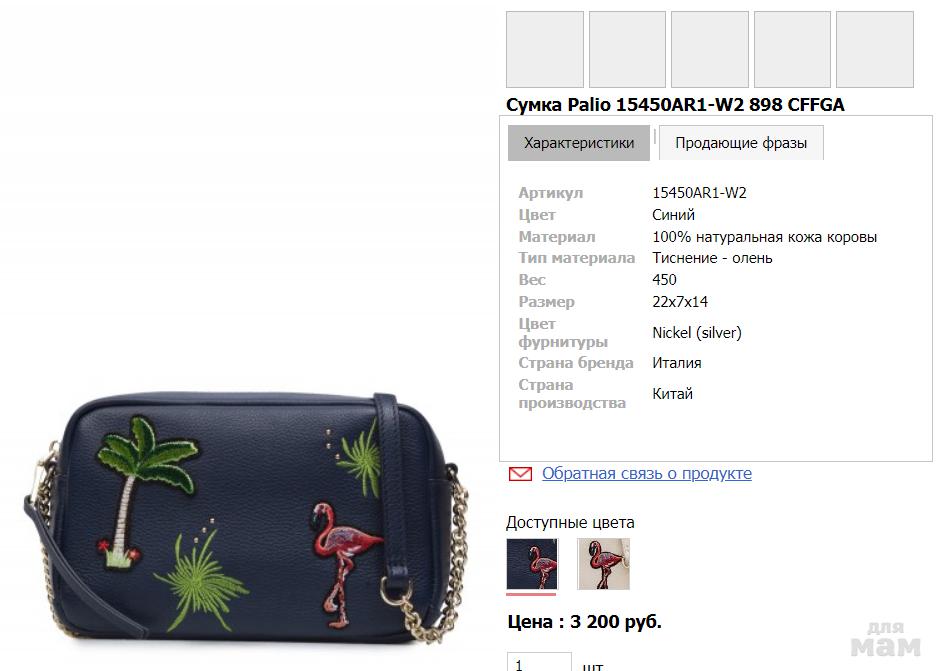Open the third empty gallery thumbnail
This screenshot has width=936, height=671.
coord(710,50)
